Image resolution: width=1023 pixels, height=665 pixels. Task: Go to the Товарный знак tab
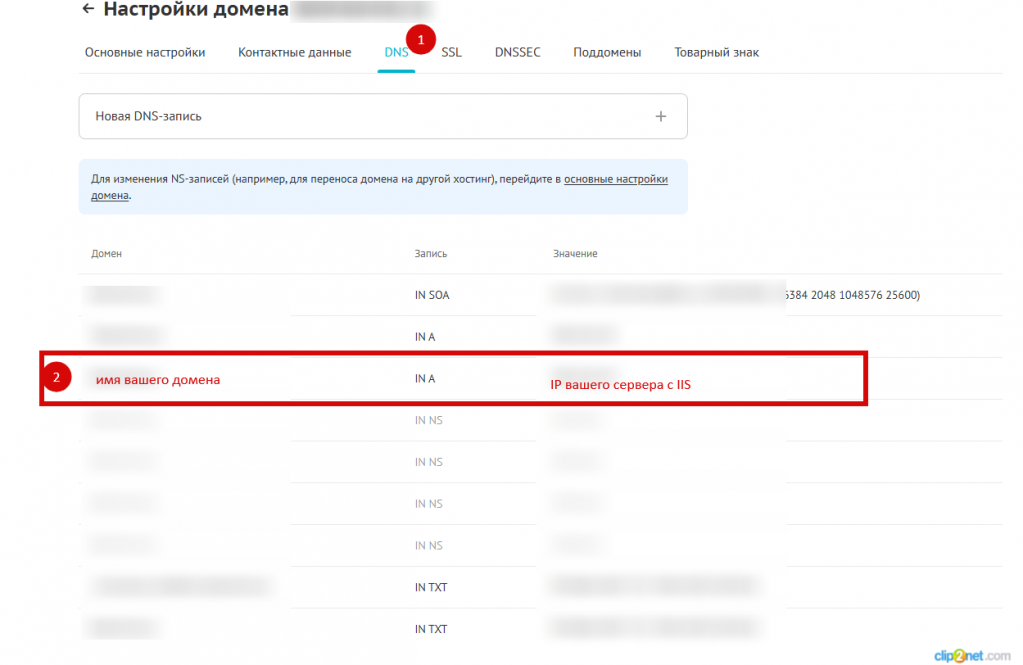[716, 52]
